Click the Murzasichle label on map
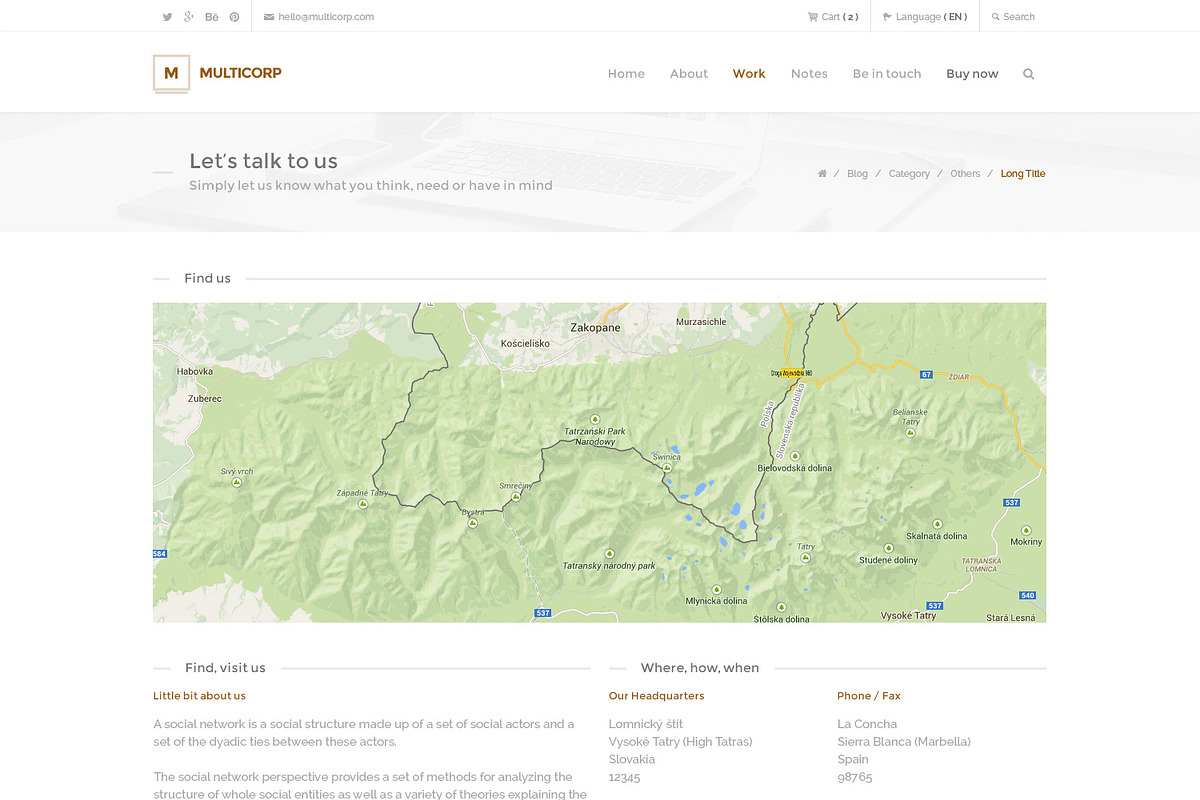 [x=701, y=322]
